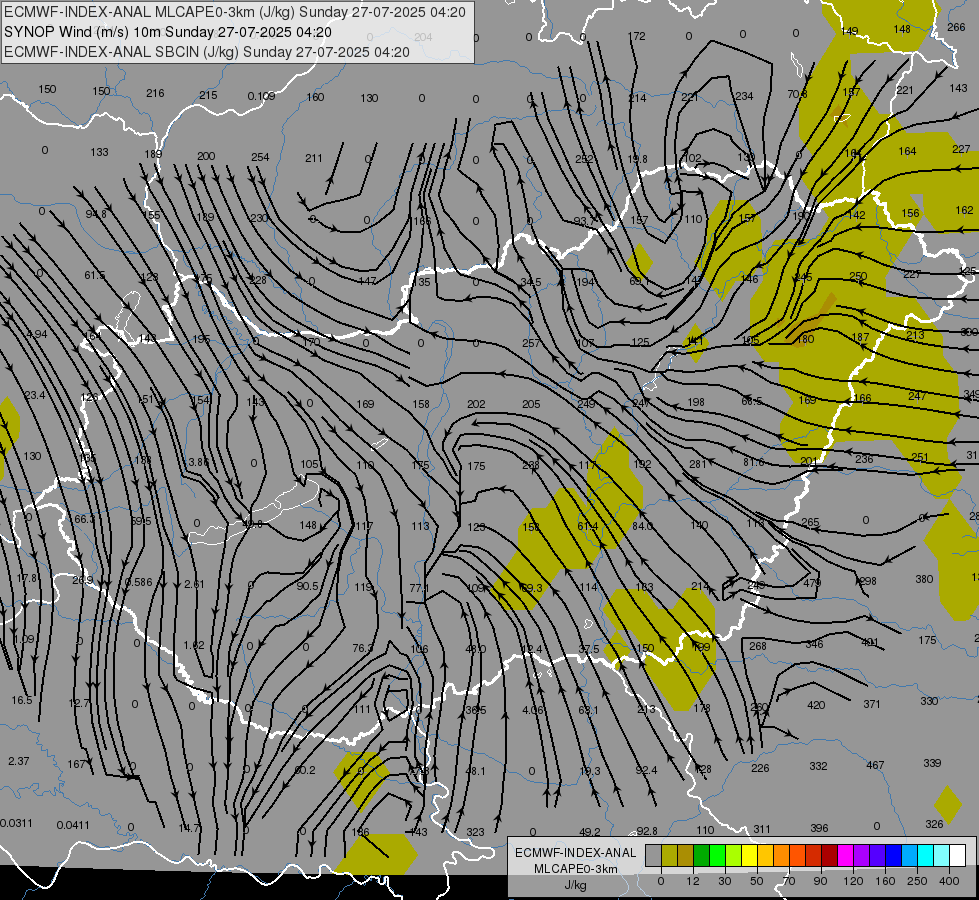Click the map value 0.0311
This screenshot has height=900, width=979.
point(16,823)
